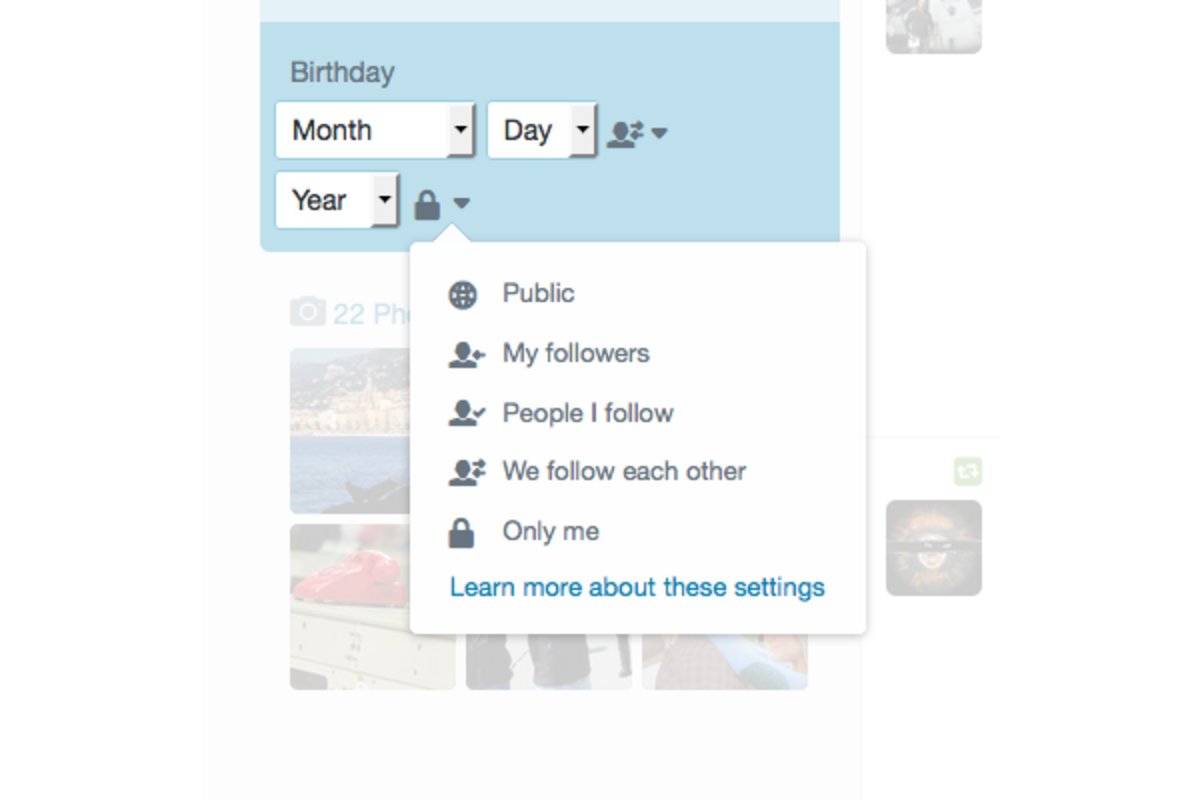Select Public visibility option
This screenshot has height=800, width=1200.
pyautogui.click(x=538, y=294)
